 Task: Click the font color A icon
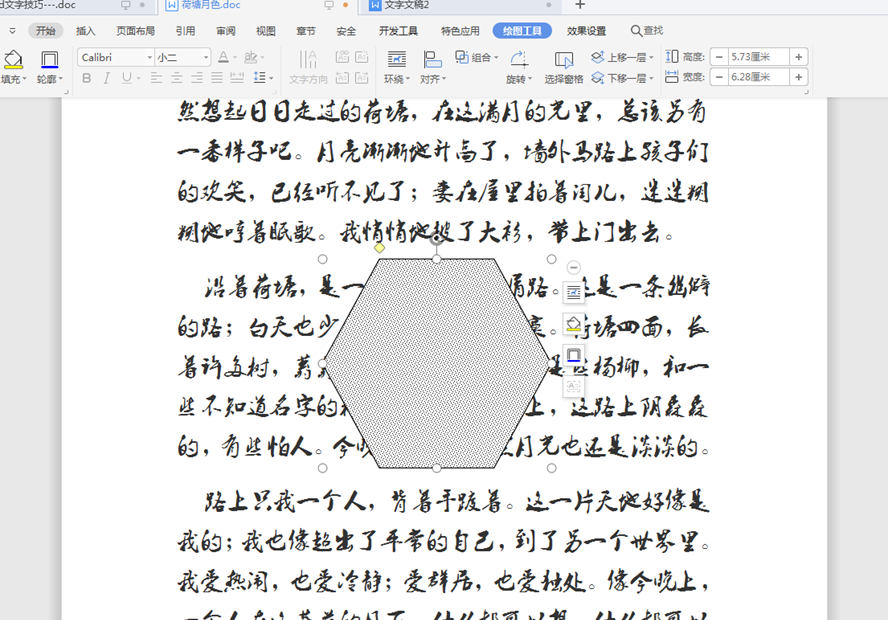pos(224,57)
